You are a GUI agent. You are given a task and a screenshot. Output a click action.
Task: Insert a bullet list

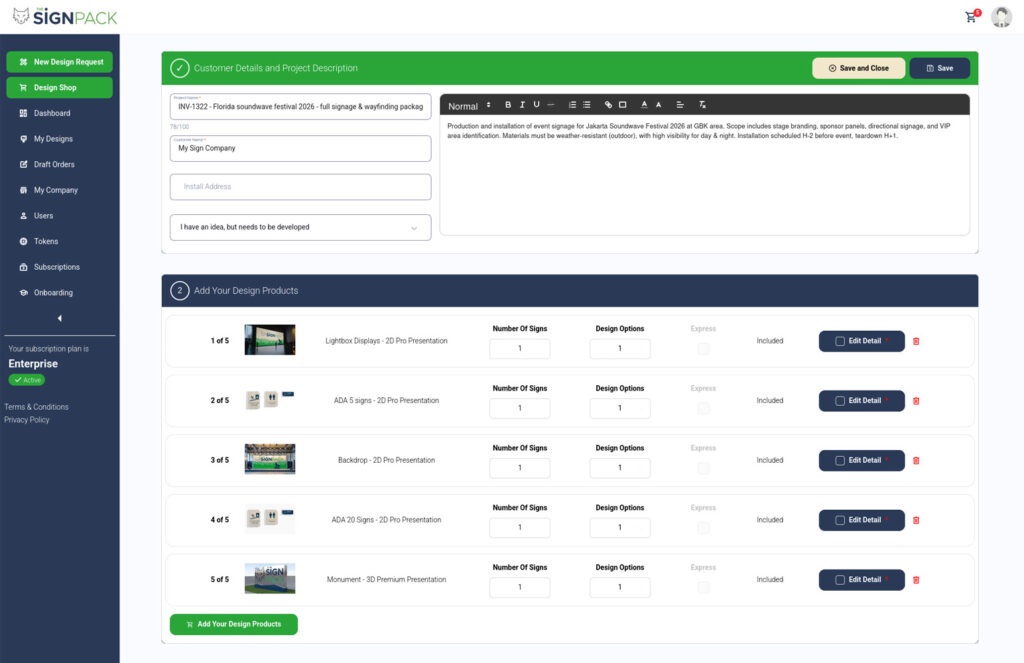coord(586,105)
